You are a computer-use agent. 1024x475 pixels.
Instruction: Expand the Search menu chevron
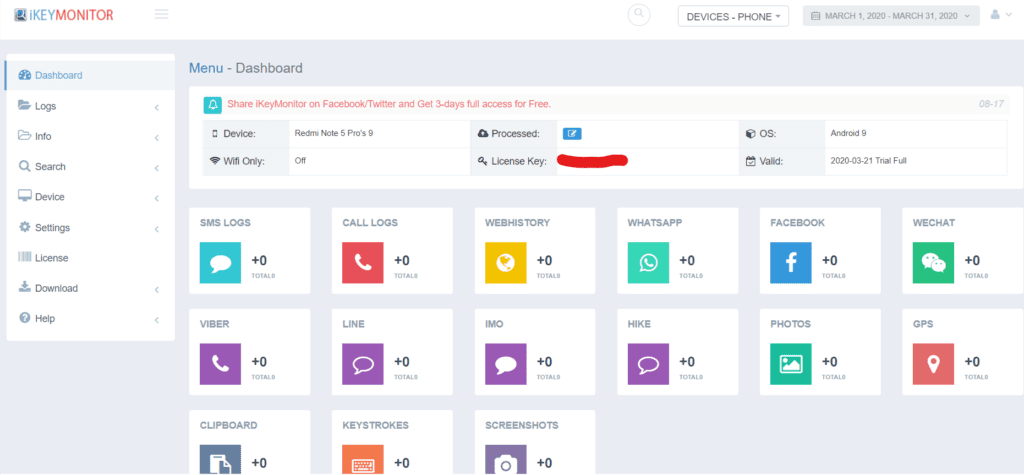pyautogui.click(x=157, y=168)
